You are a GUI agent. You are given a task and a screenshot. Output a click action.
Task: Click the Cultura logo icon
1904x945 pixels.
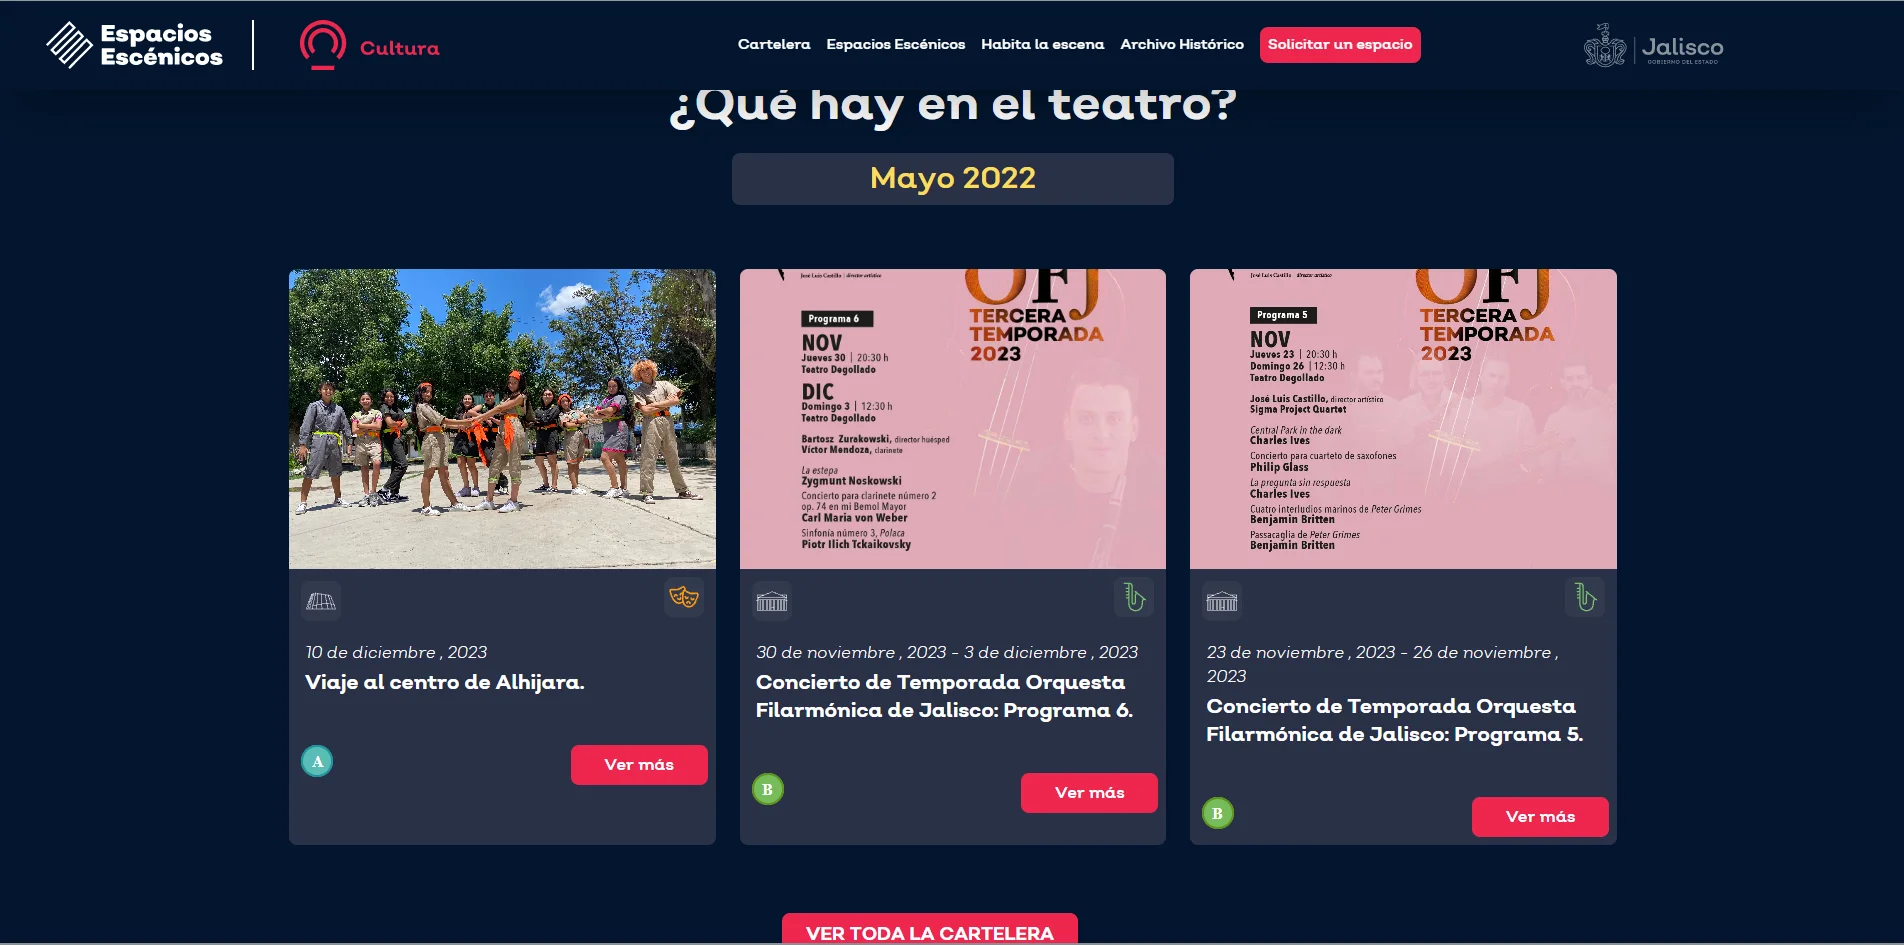click(x=323, y=45)
